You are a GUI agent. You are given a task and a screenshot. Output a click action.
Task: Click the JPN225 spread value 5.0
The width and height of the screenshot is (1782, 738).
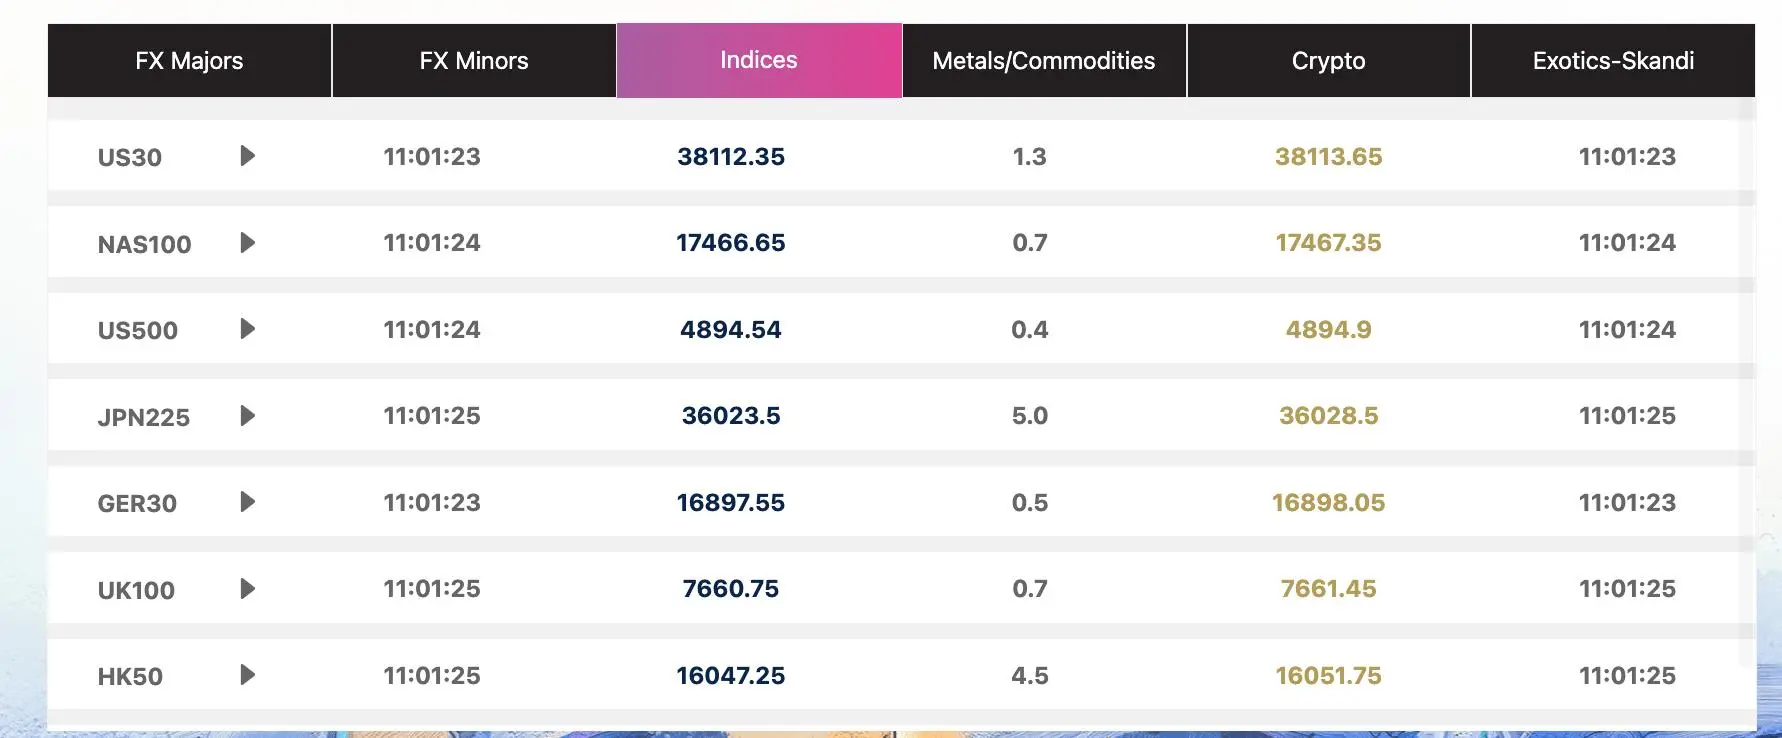click(x=1030, y=416)
